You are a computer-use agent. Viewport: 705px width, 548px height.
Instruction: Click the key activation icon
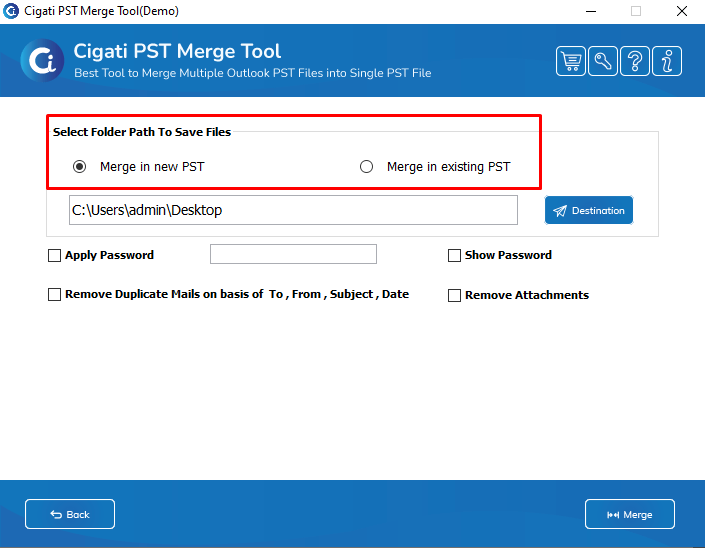(x=602, y=61)
